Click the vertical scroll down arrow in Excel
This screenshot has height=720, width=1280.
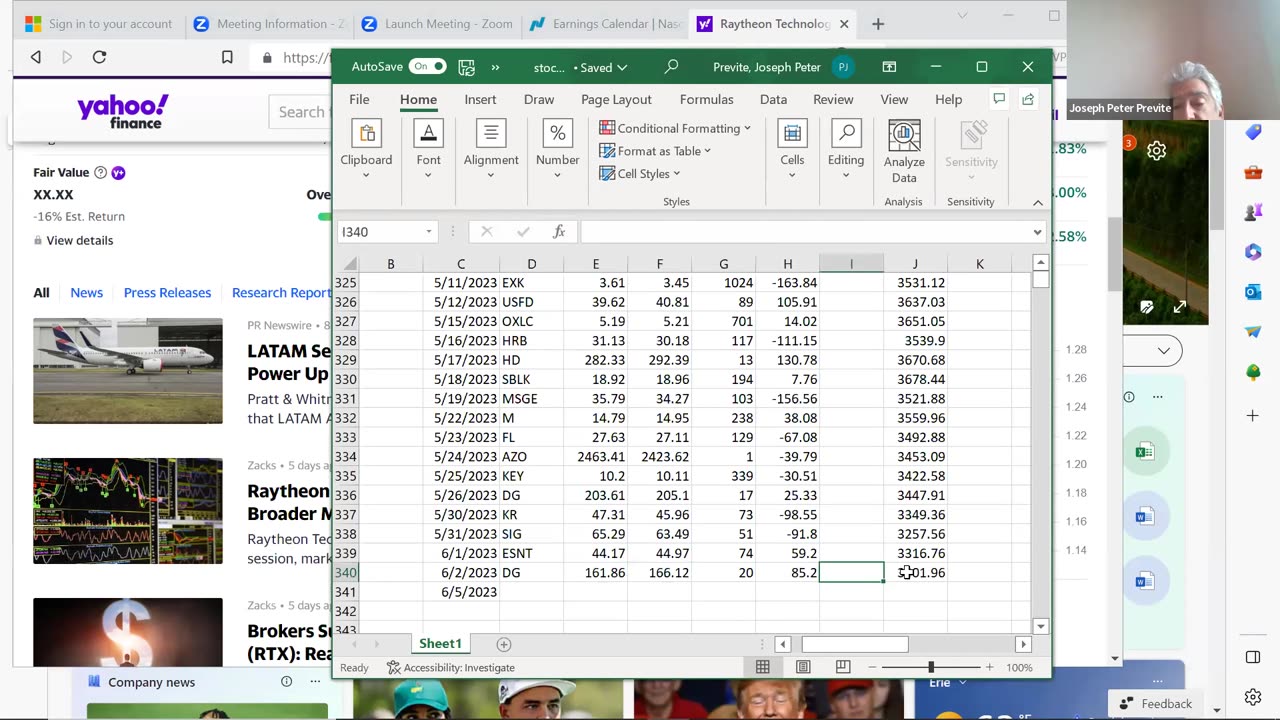(x=1040, y=626)
